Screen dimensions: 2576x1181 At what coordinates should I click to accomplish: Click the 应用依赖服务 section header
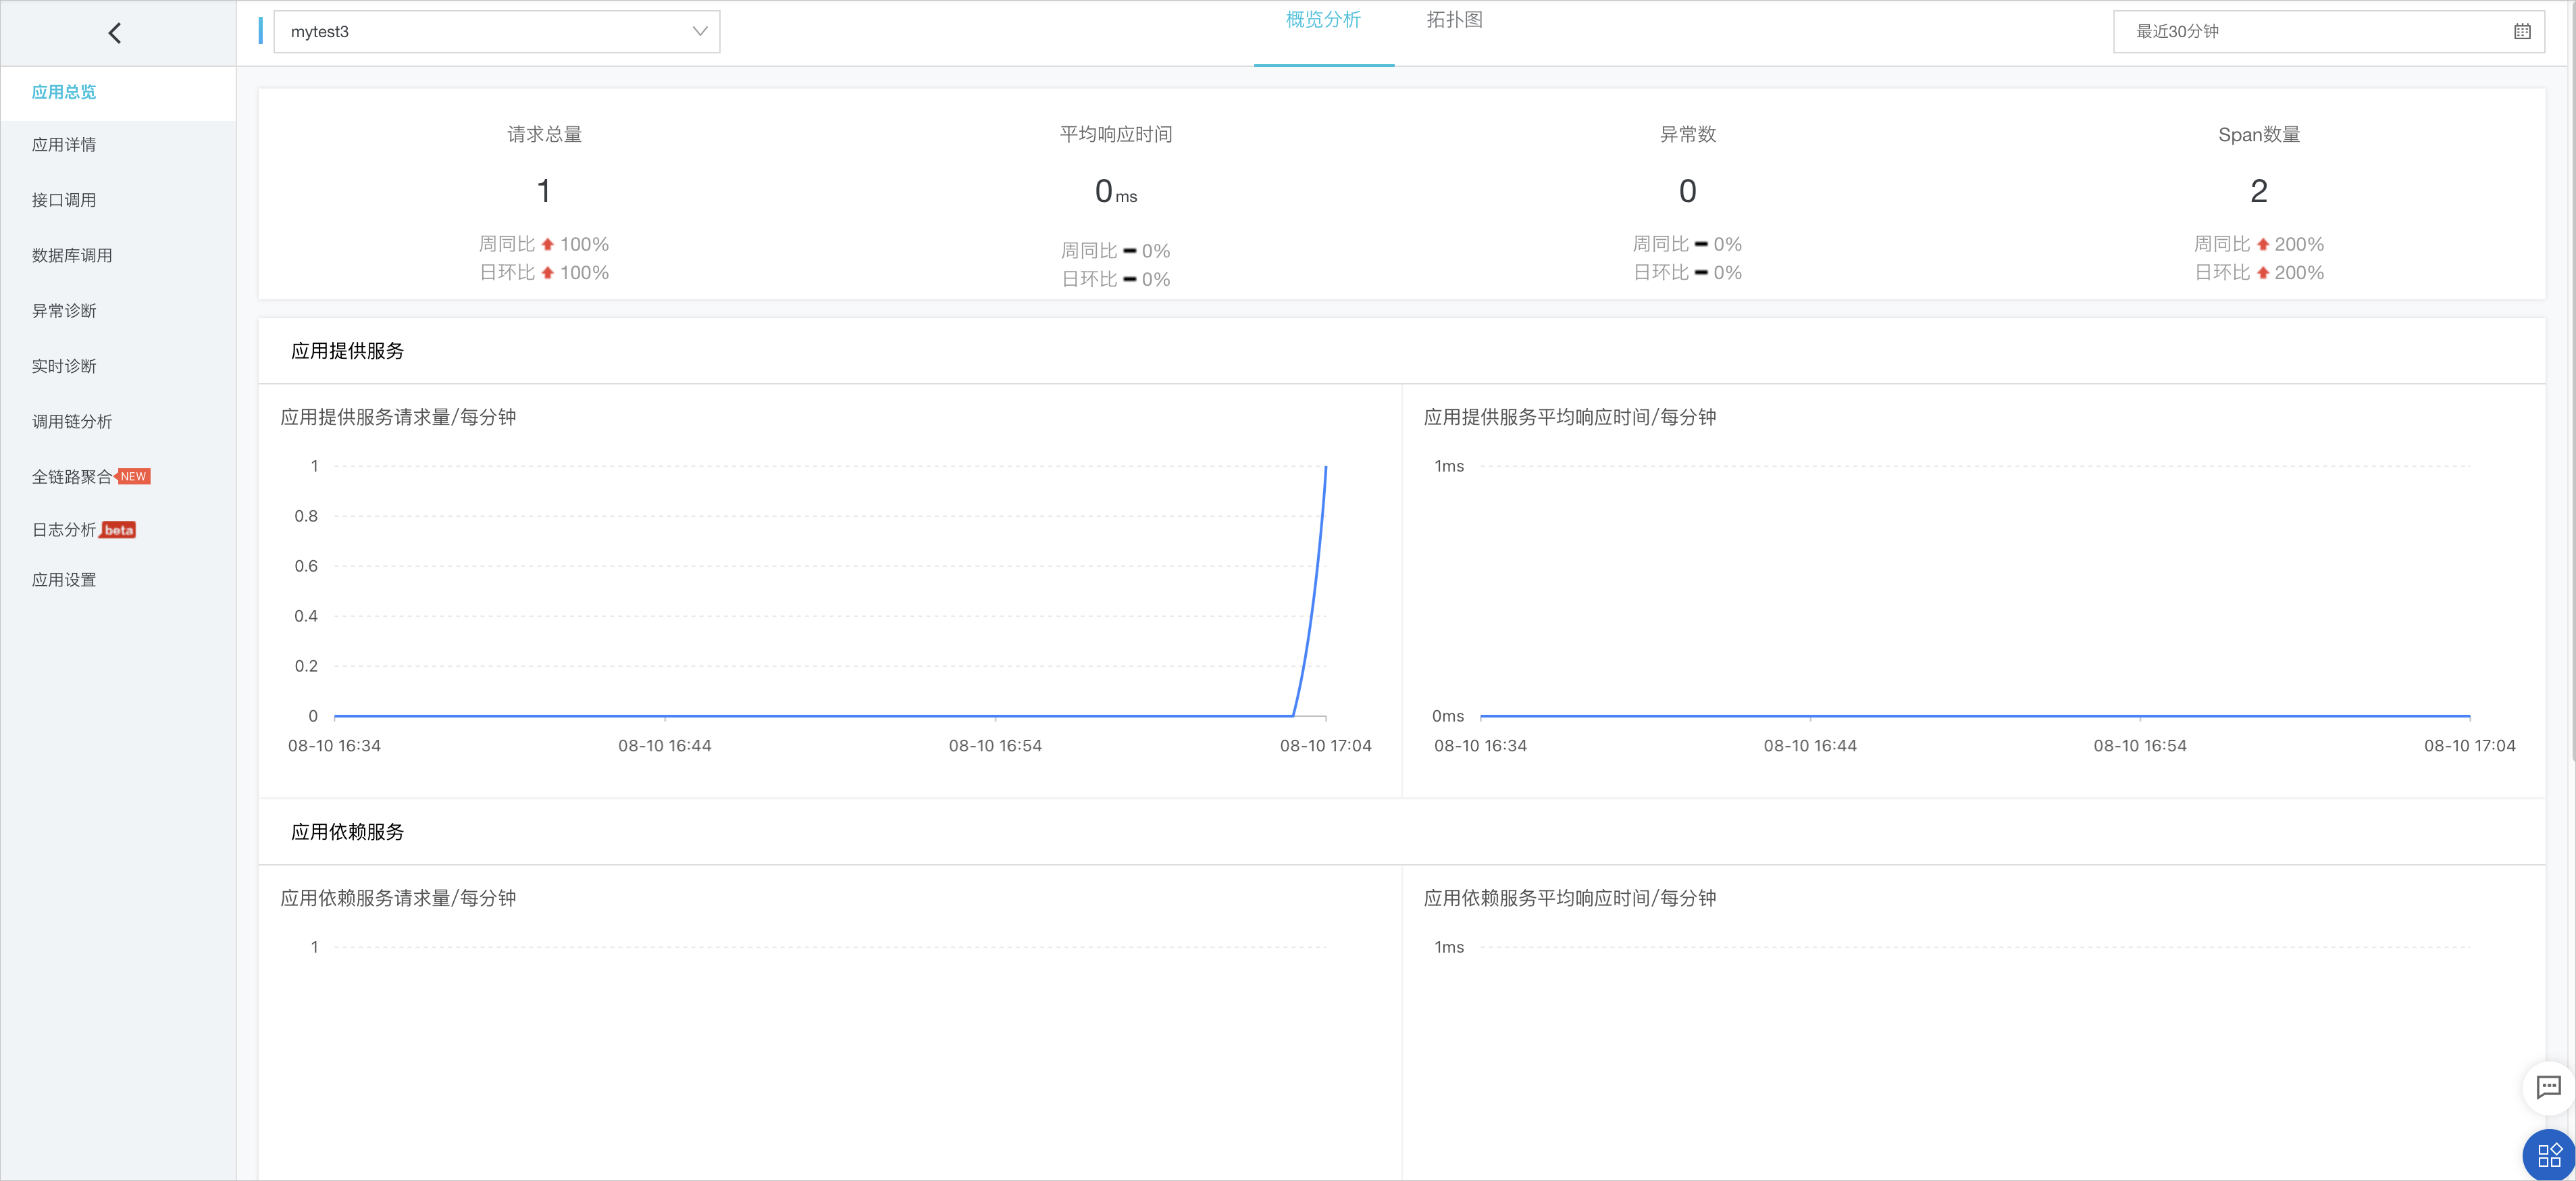(x=347, y=832)
